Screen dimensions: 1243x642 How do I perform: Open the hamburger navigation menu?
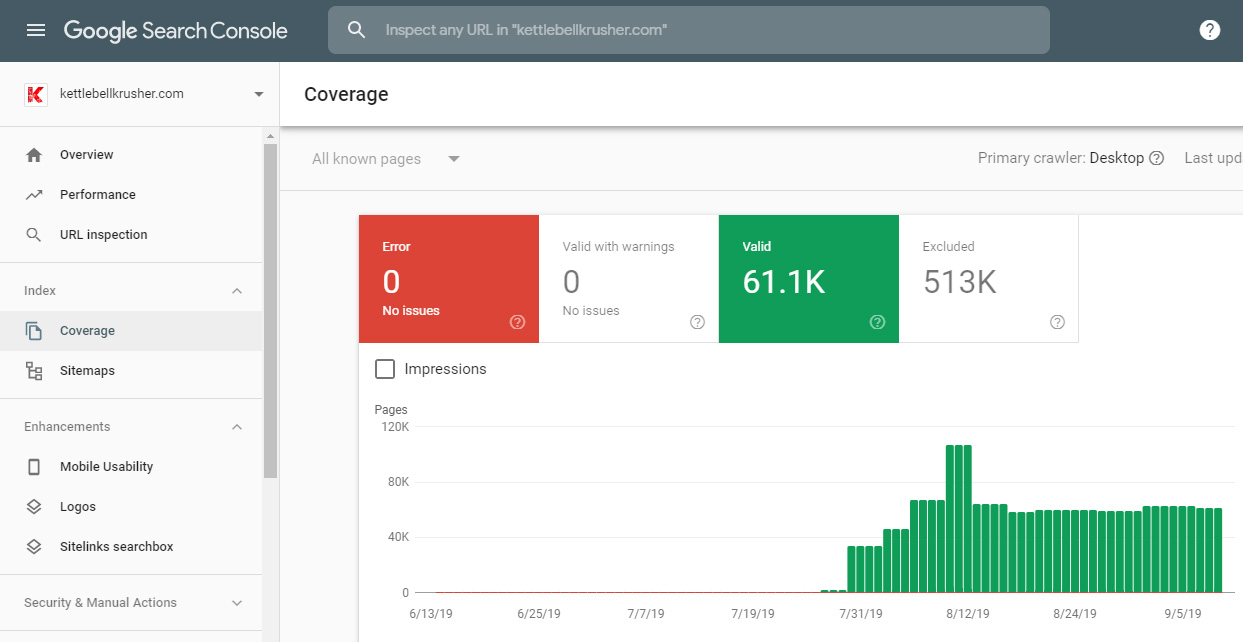[36, 30]
